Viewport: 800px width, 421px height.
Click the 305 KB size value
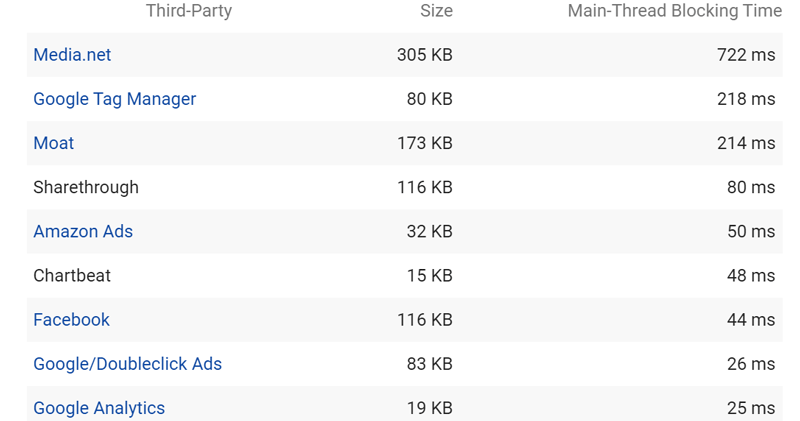[x=425, y=55]
